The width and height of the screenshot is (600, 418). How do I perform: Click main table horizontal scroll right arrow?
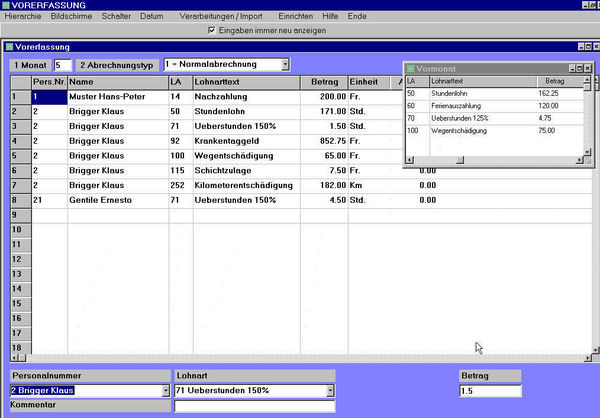(588, 358)
